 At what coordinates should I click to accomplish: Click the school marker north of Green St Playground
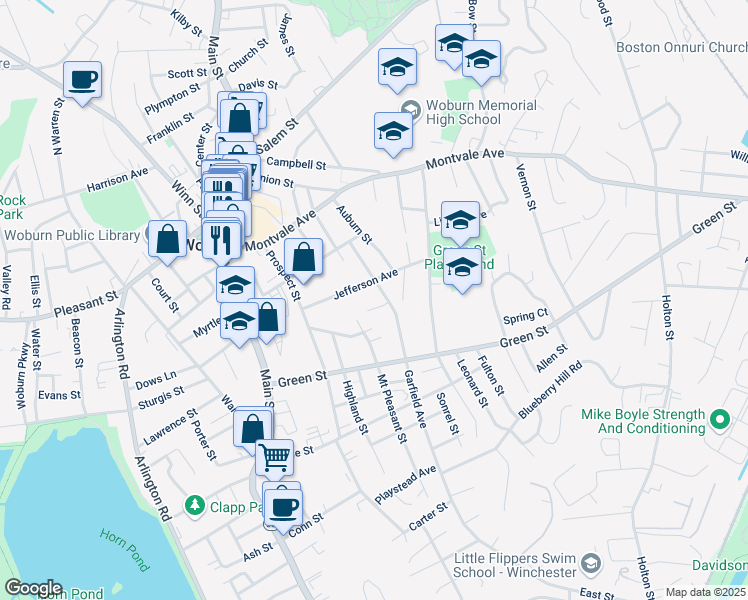pyautogui.click(x=460, y=221)
